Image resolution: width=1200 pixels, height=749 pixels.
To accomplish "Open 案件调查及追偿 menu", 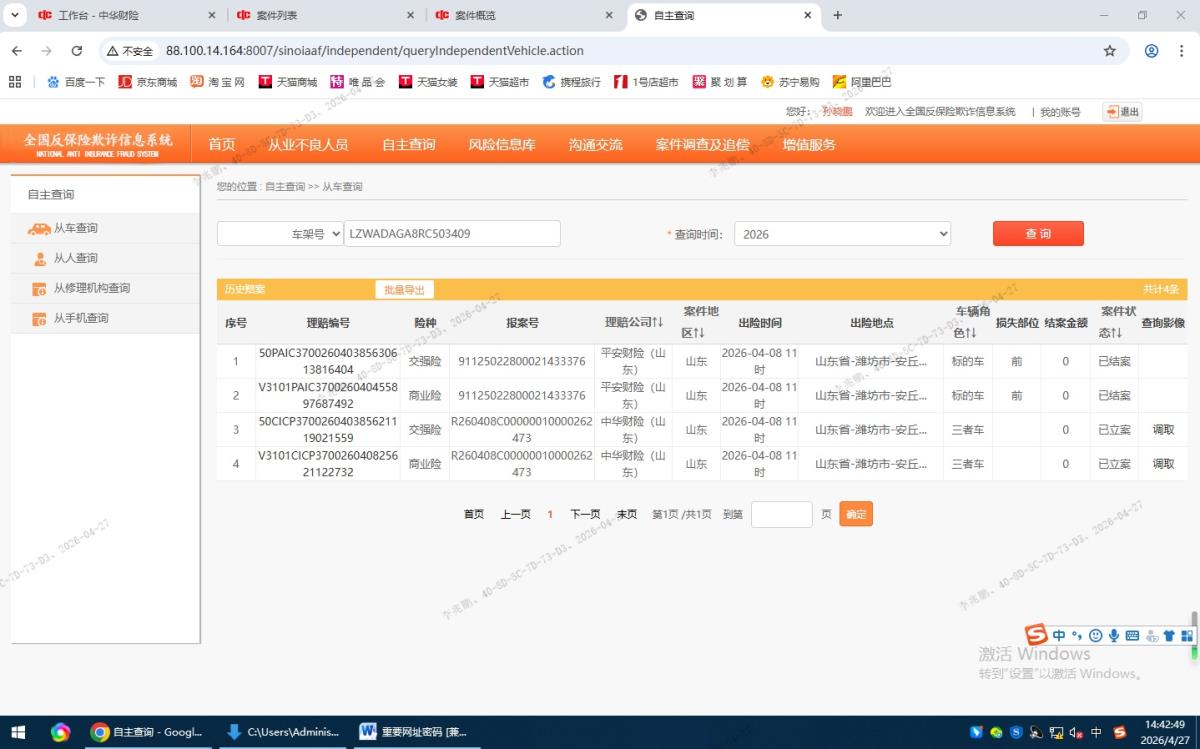I will click(703, 144).
